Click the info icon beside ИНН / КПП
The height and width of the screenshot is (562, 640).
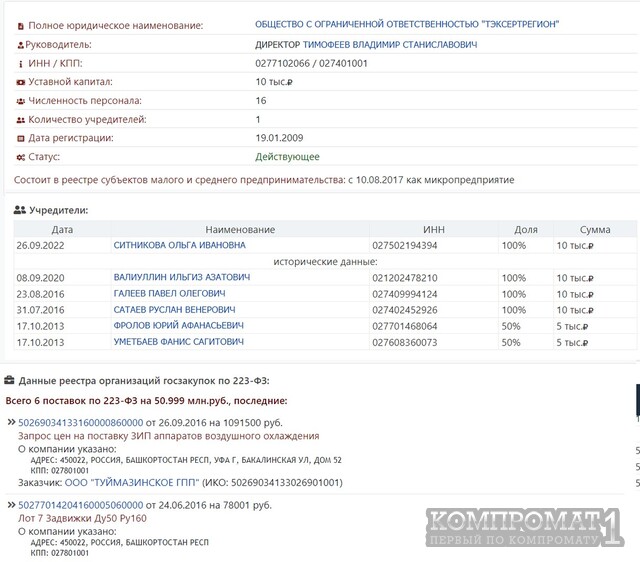coord(20,64)
